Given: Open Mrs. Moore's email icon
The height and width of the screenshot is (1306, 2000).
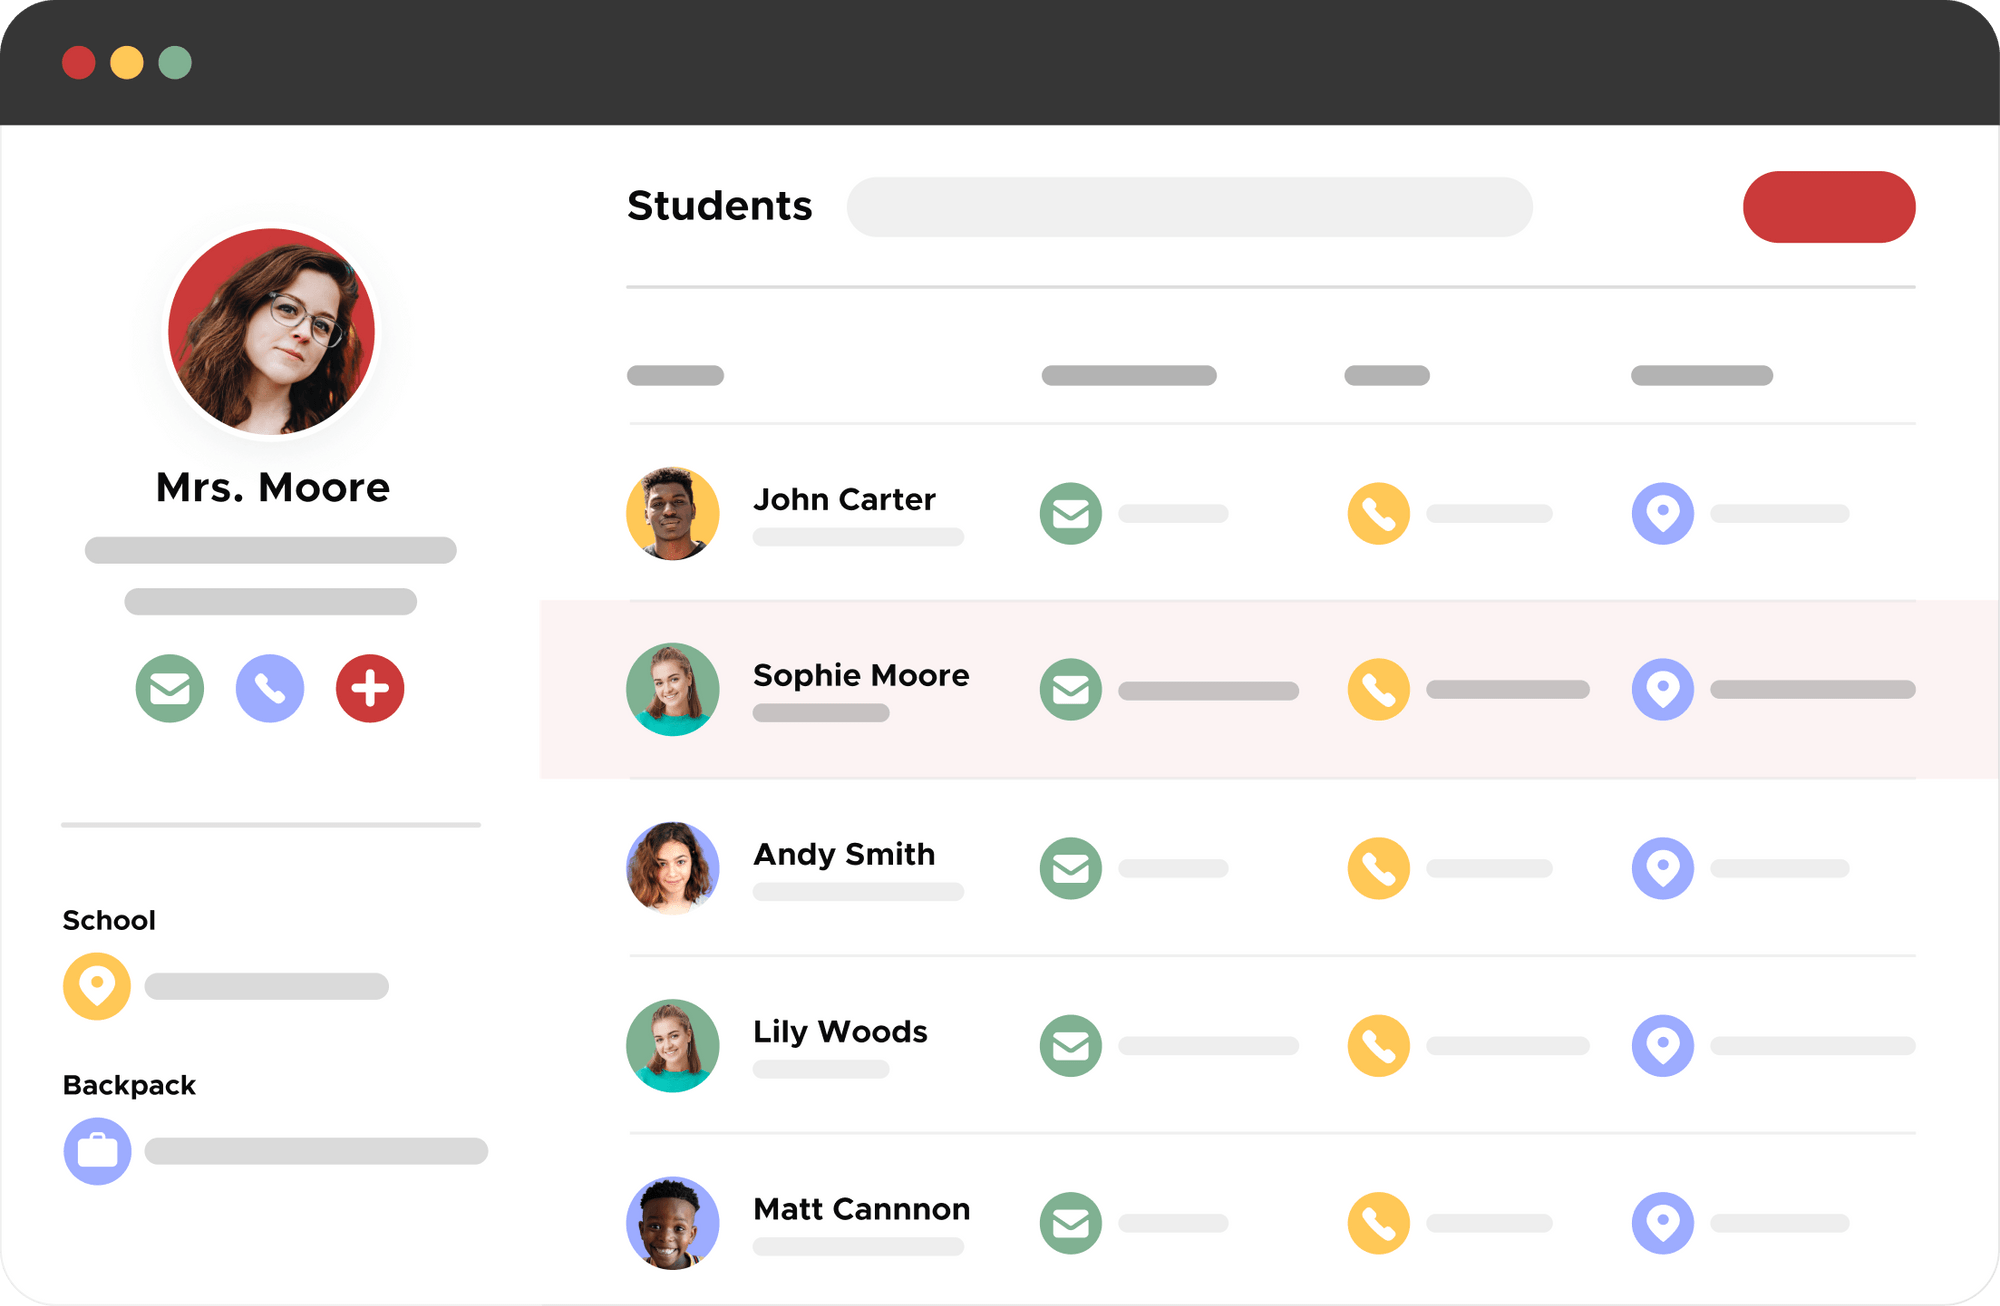Looking at the screenshot, I should (169, 688).
